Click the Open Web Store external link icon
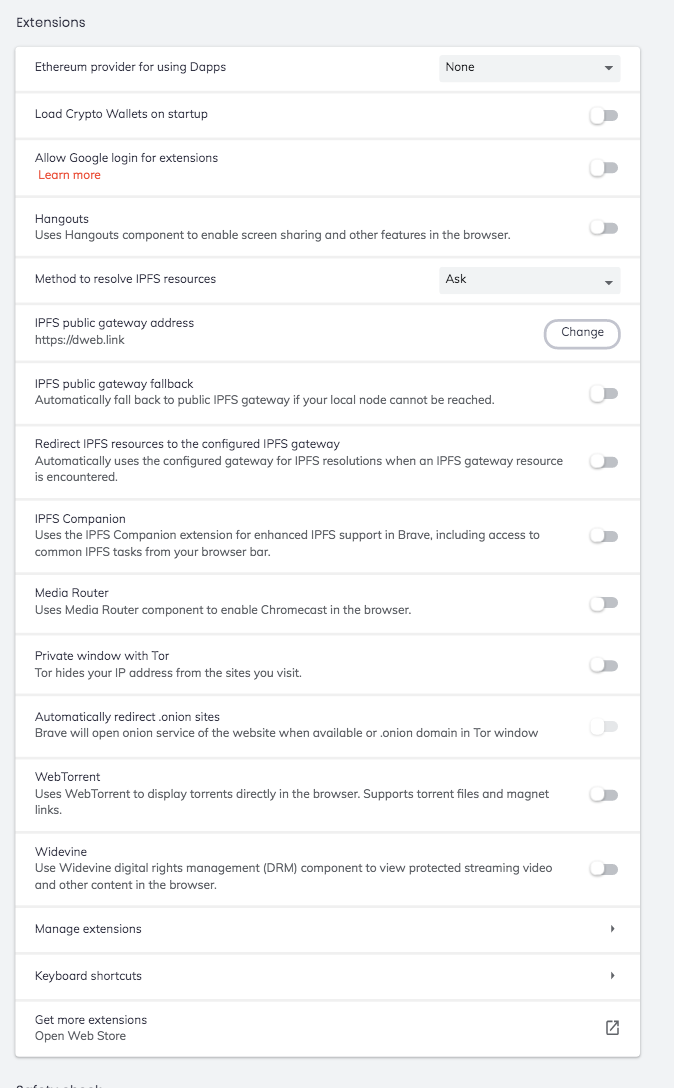The image size is (674, 1088). click(611, 1027)
